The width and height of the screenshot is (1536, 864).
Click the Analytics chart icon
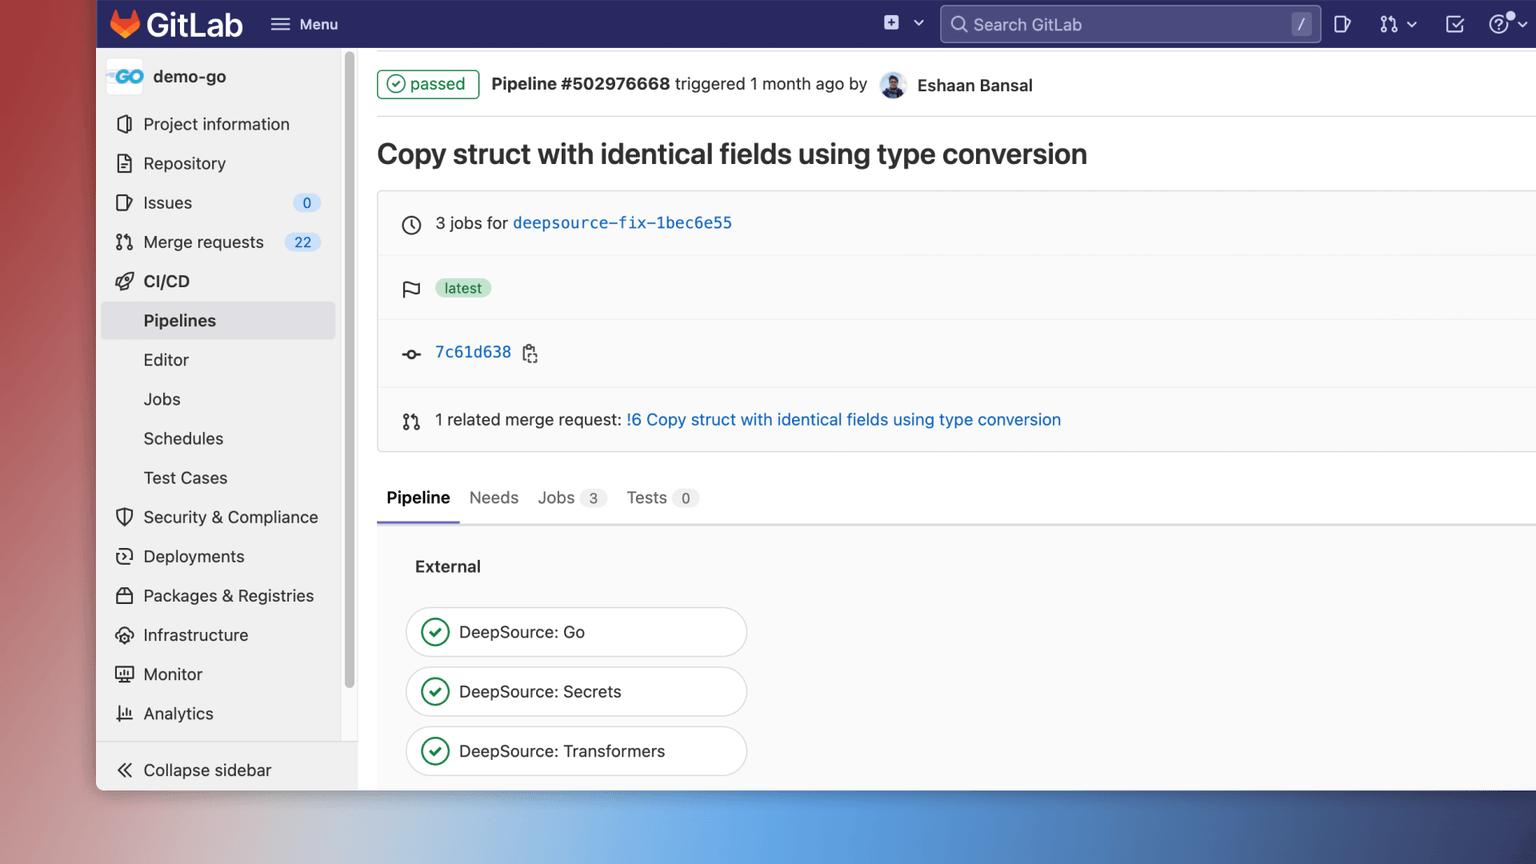124,714
